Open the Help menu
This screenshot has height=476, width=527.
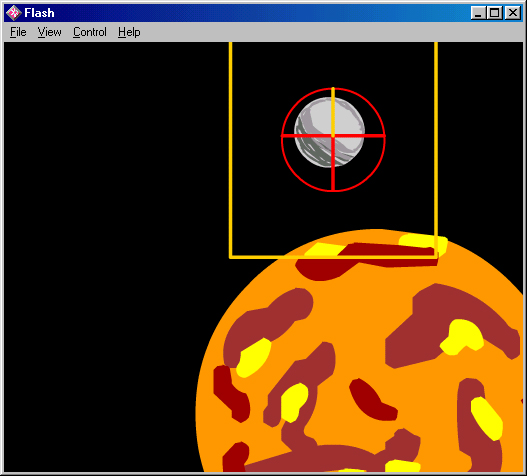[x=129, y=32]
